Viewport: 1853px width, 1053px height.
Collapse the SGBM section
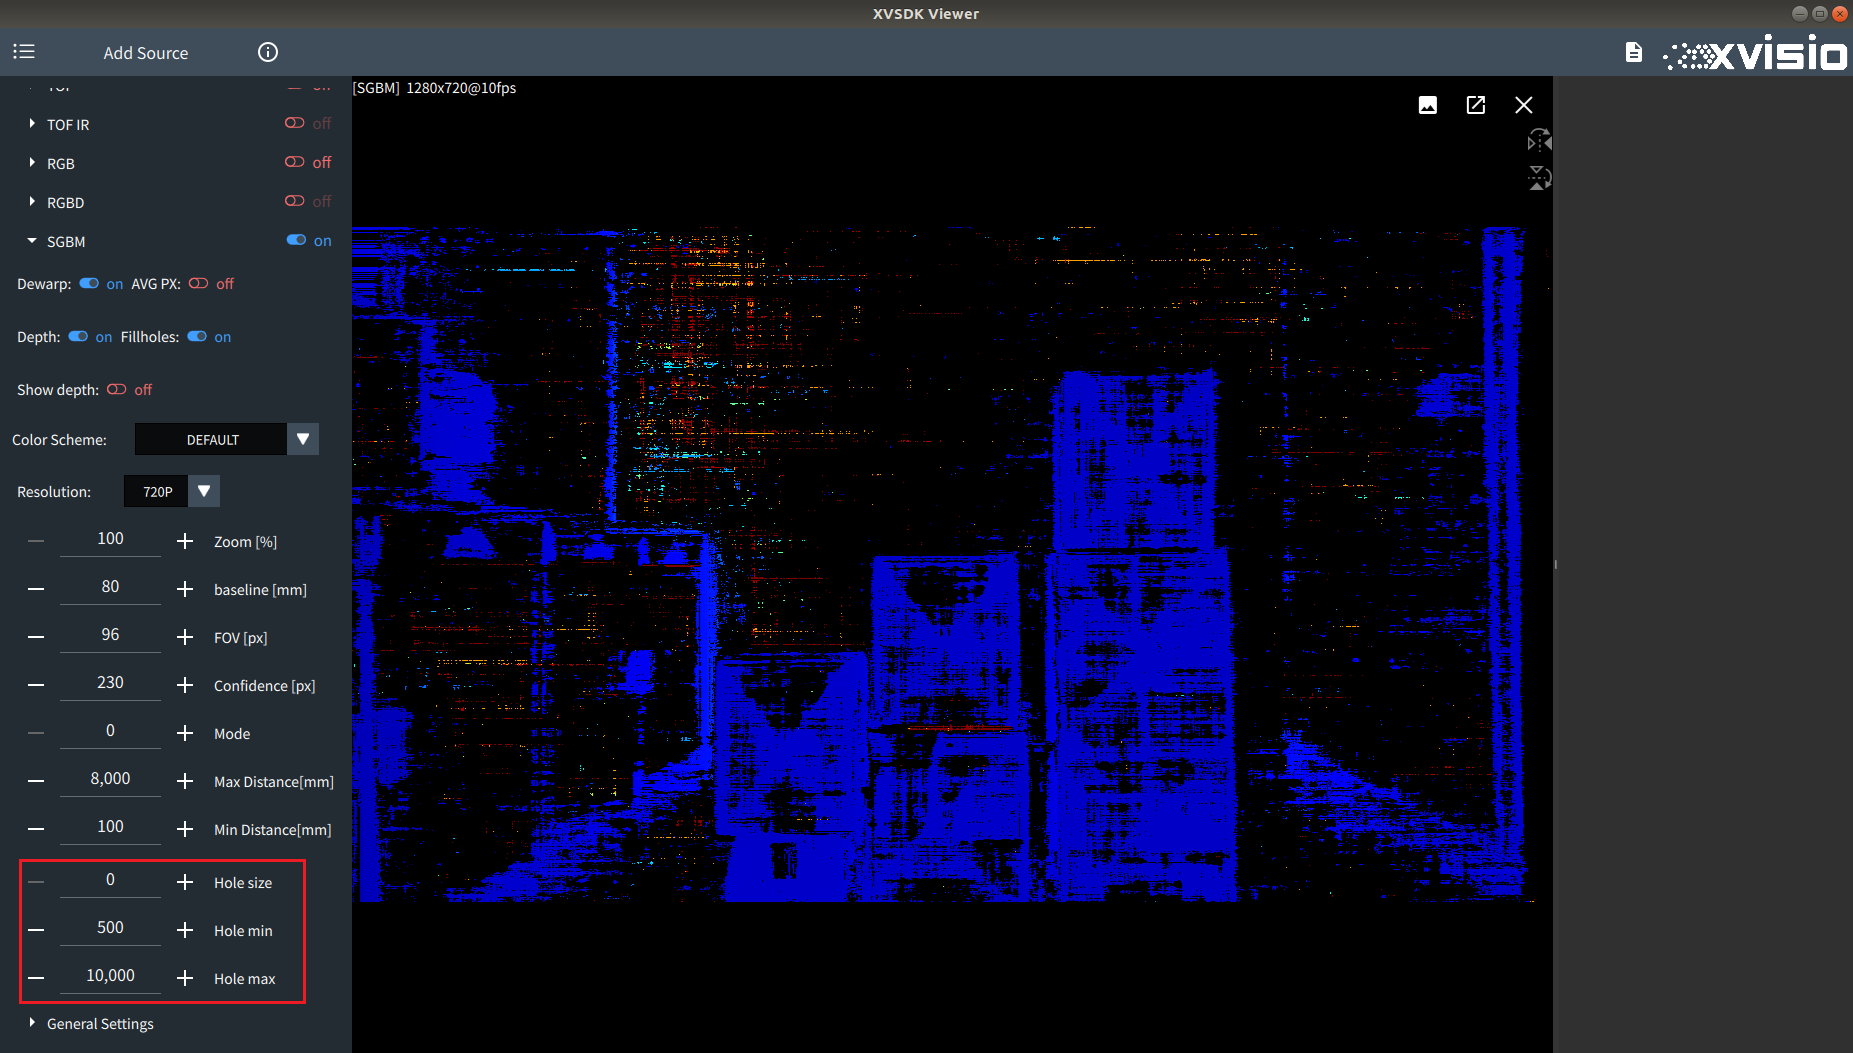[32, 241]
